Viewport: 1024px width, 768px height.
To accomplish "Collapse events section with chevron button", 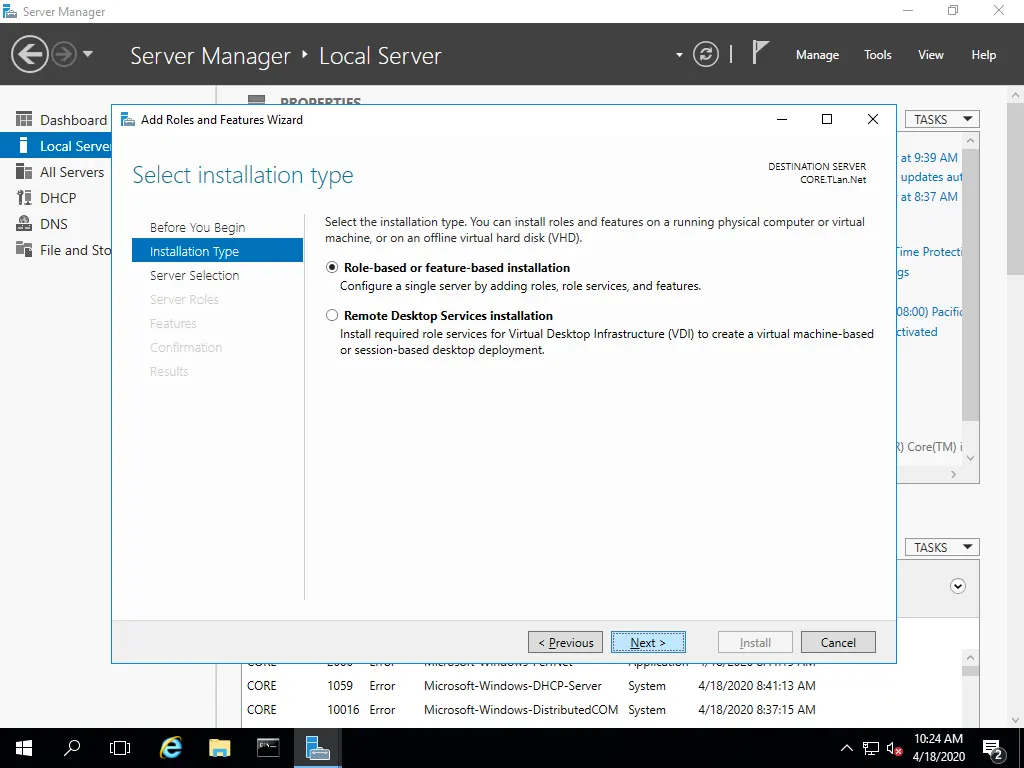I will click(958, 586).
